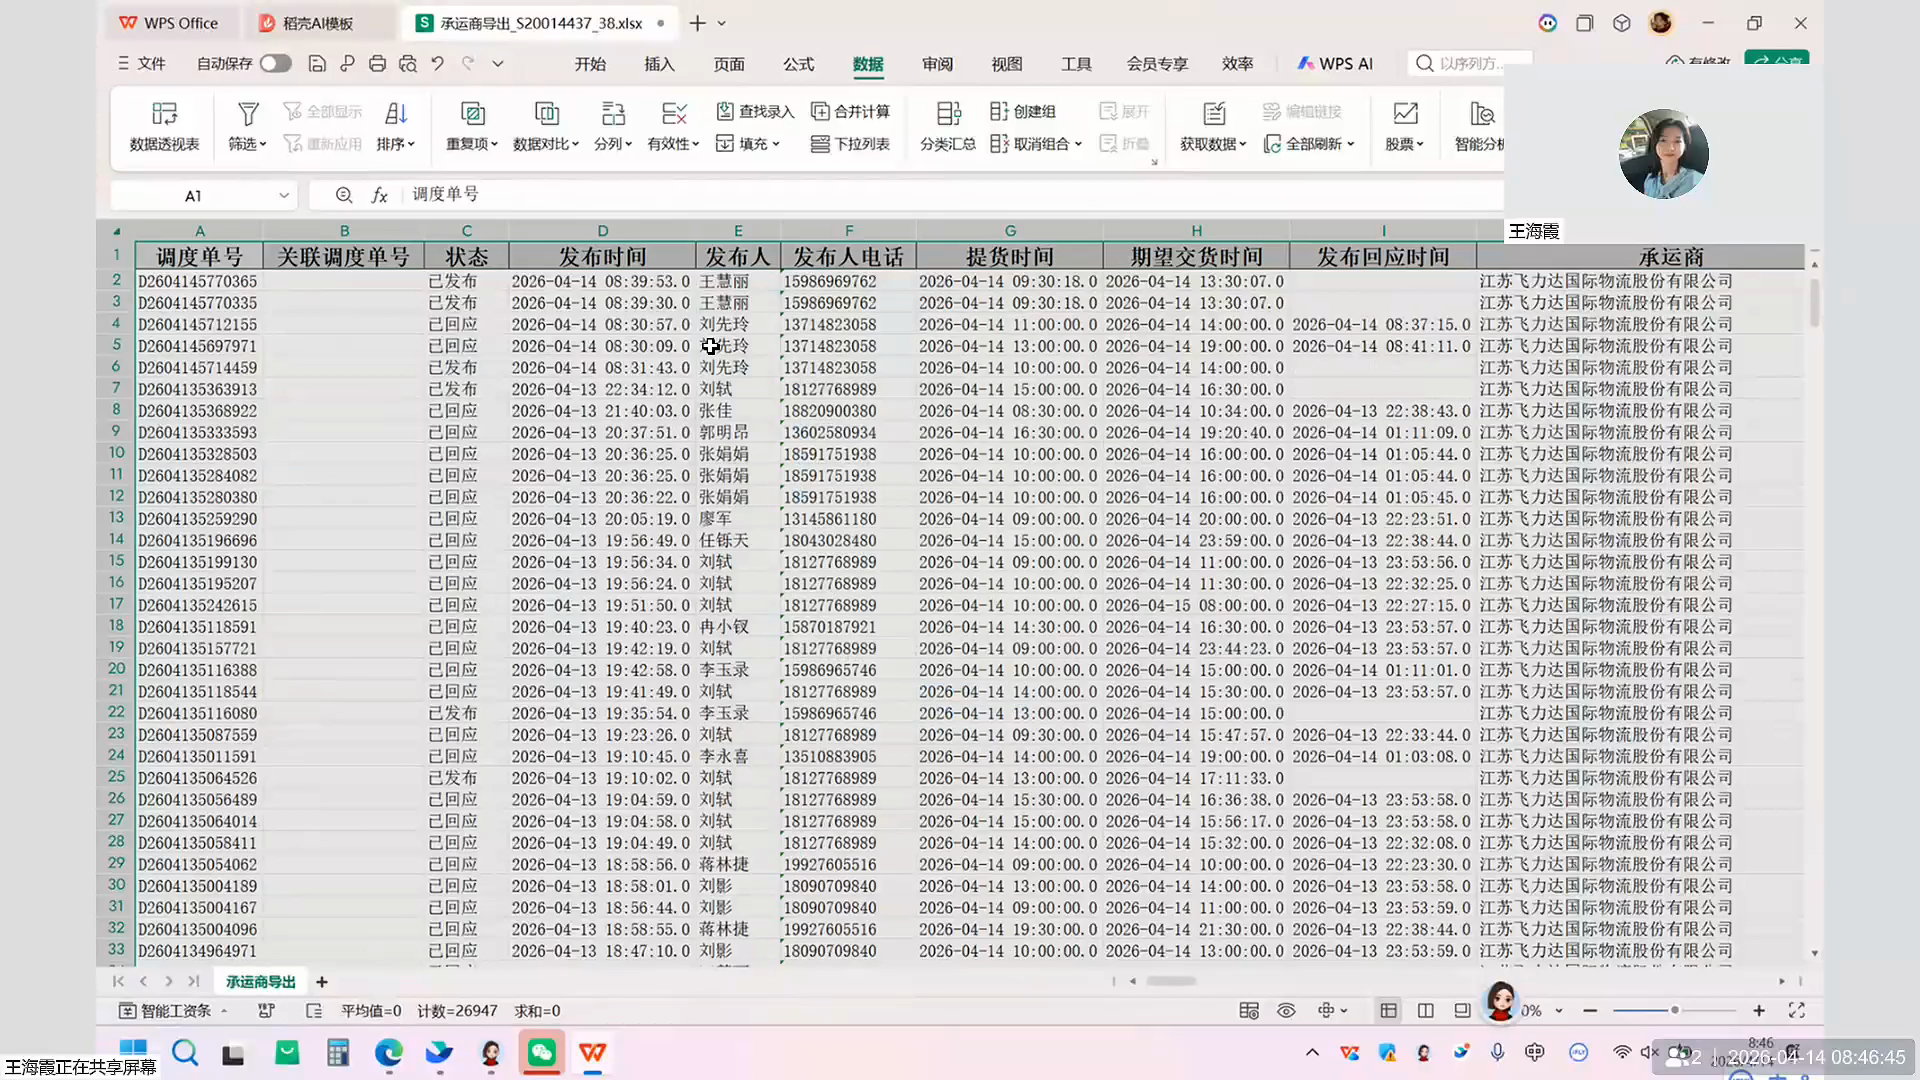Image resolution: width=1920 pixels, height=1080 pixels.
Task: Add a new sheet with plus button
Action: point(322,982)
